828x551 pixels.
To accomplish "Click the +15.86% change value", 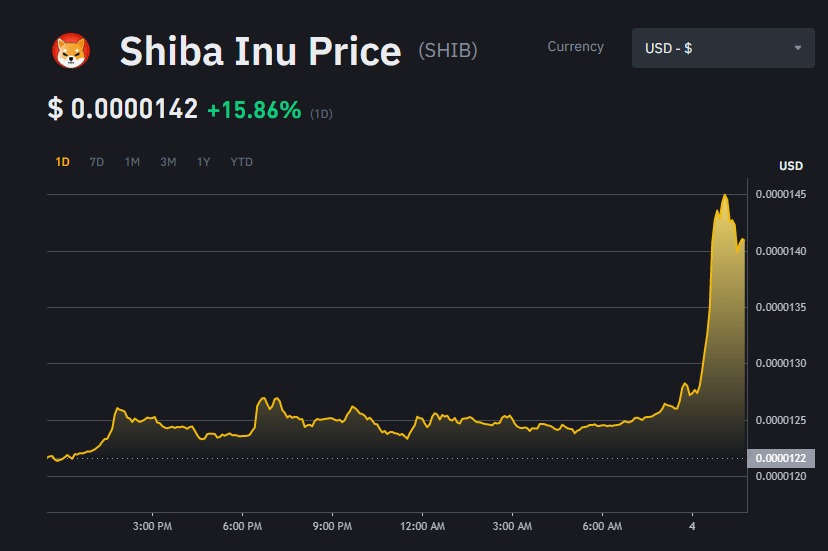I will coord(254,110).
